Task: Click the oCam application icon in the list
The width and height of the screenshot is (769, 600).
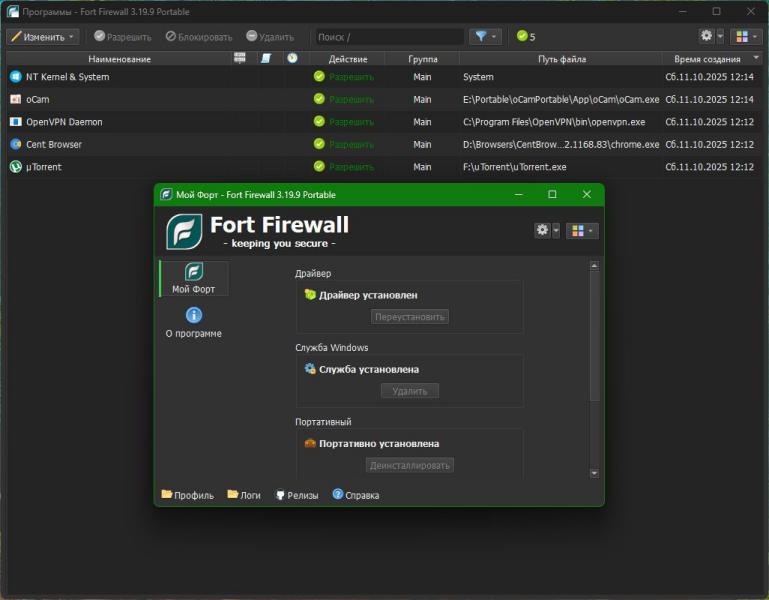Action: click(16, 99)
